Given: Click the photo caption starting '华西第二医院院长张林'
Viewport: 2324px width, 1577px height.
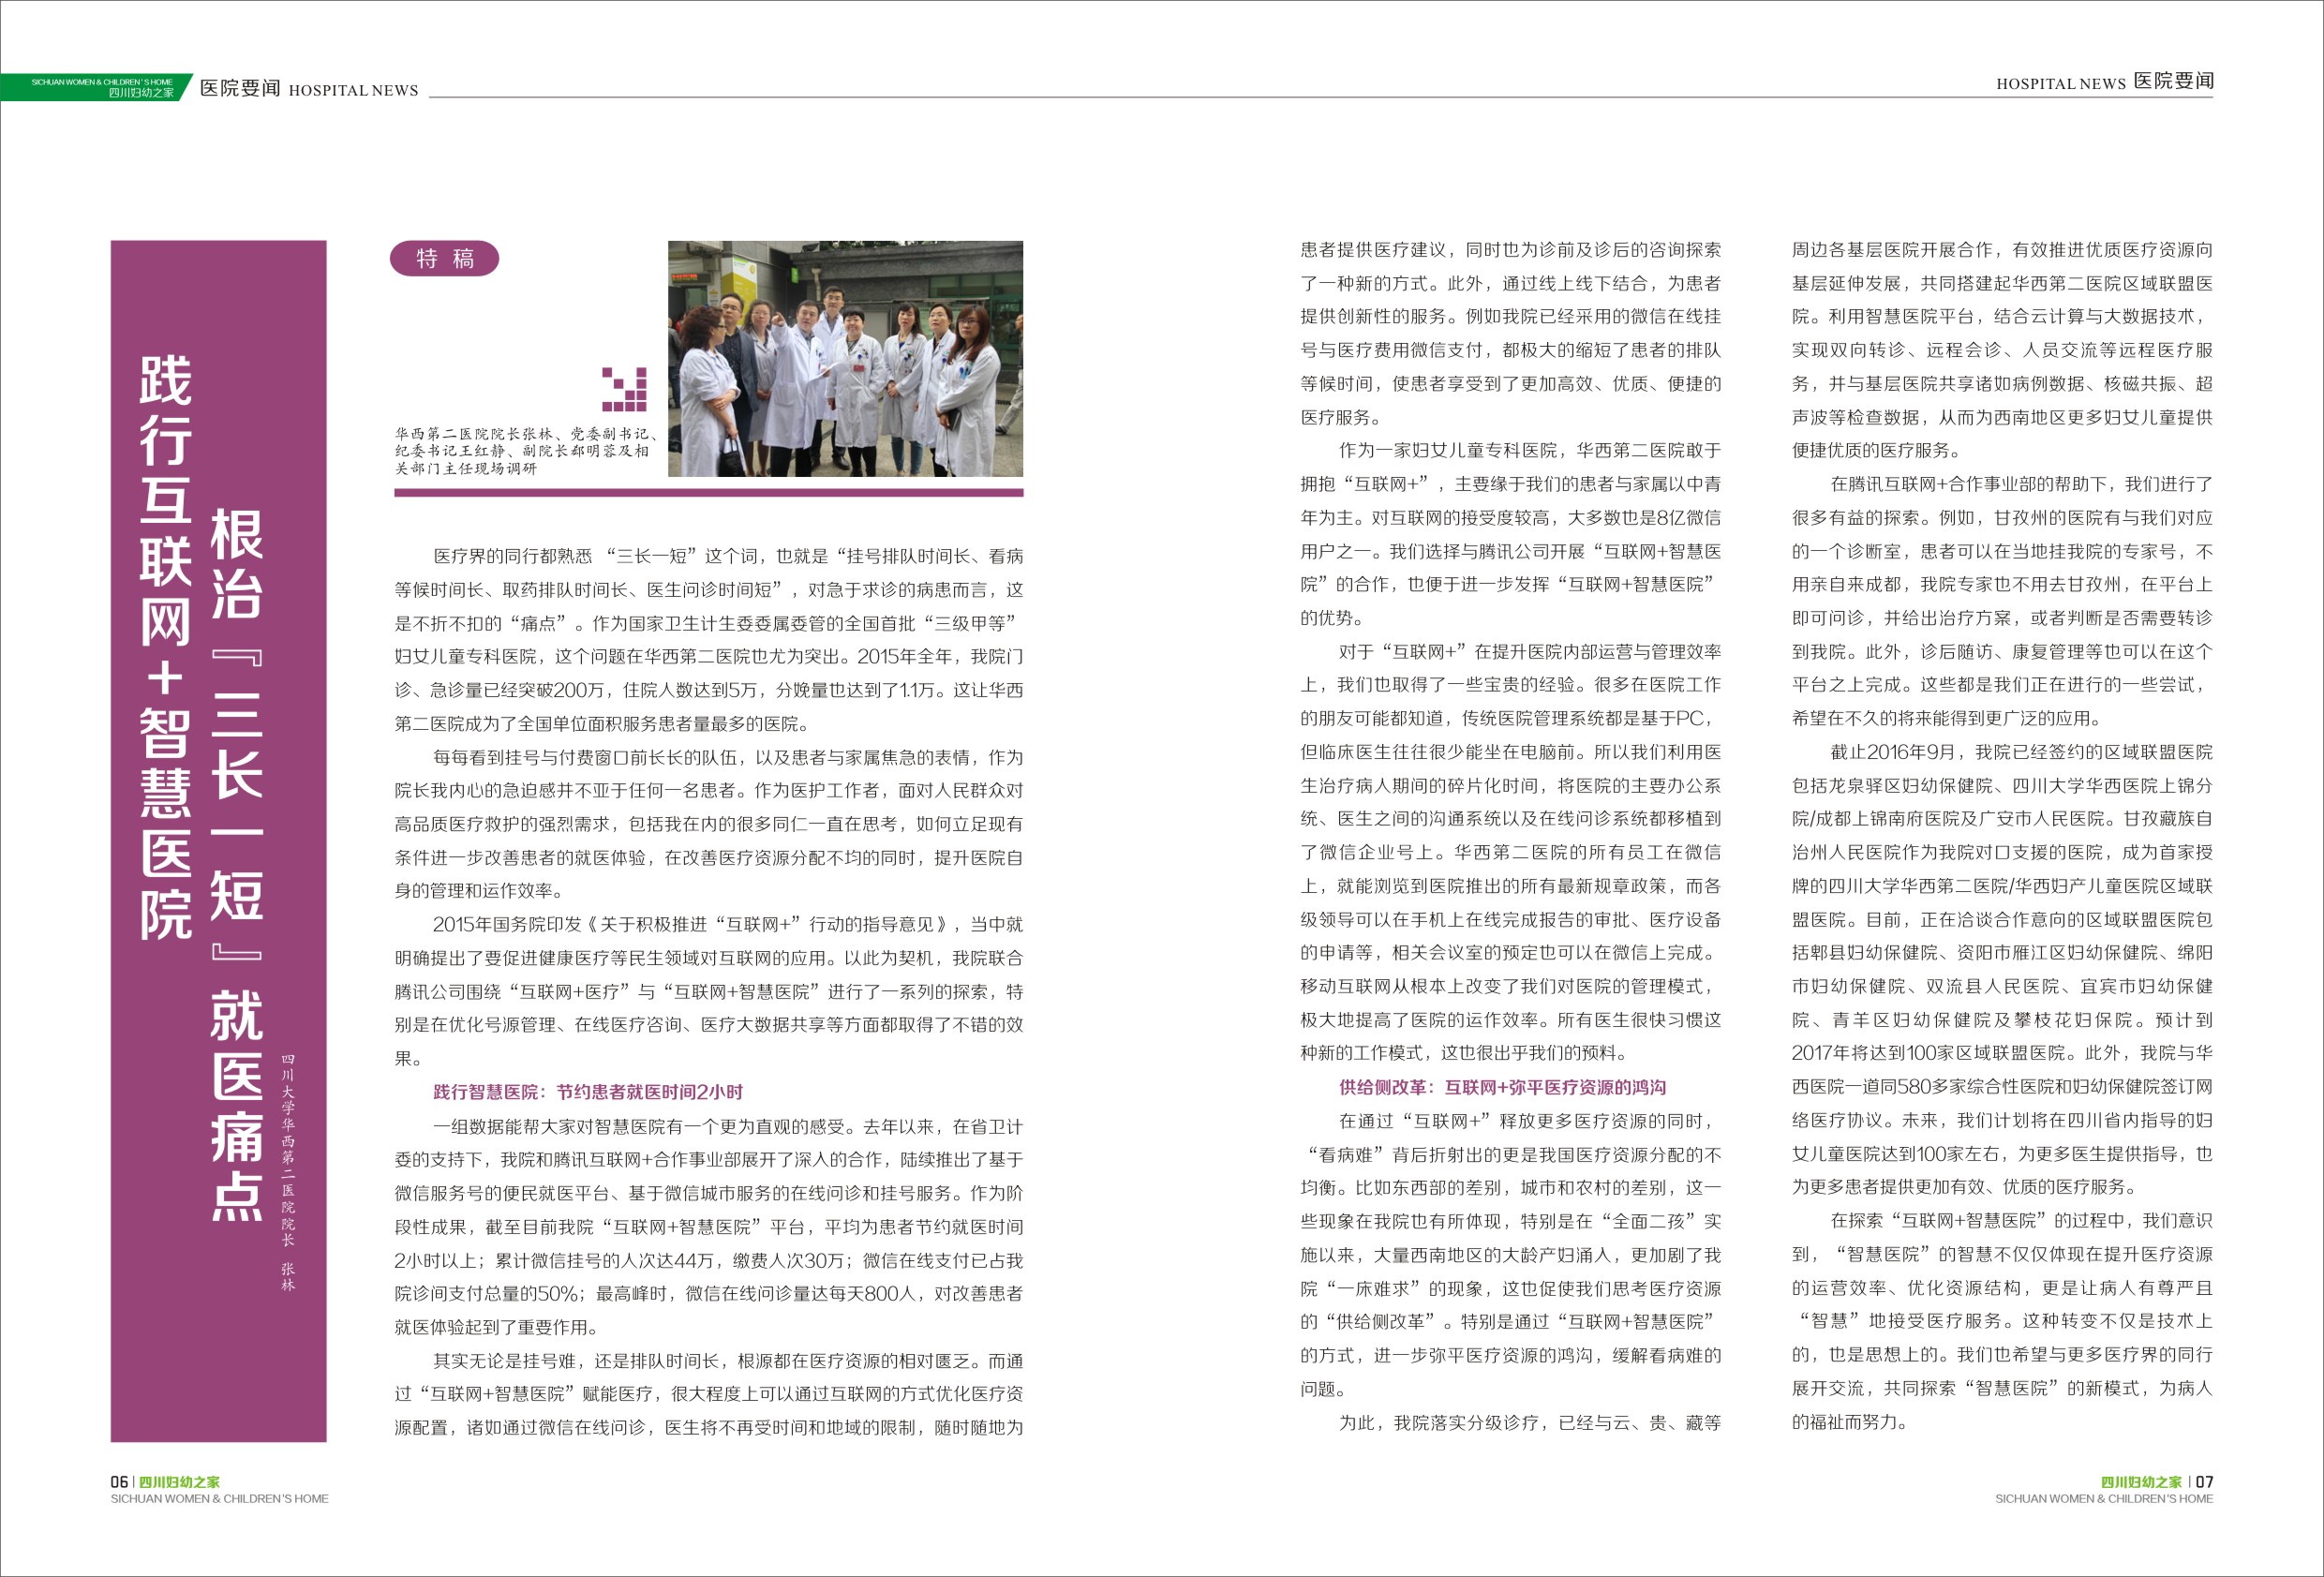Looking at the screenshot, I should point(525,451).
